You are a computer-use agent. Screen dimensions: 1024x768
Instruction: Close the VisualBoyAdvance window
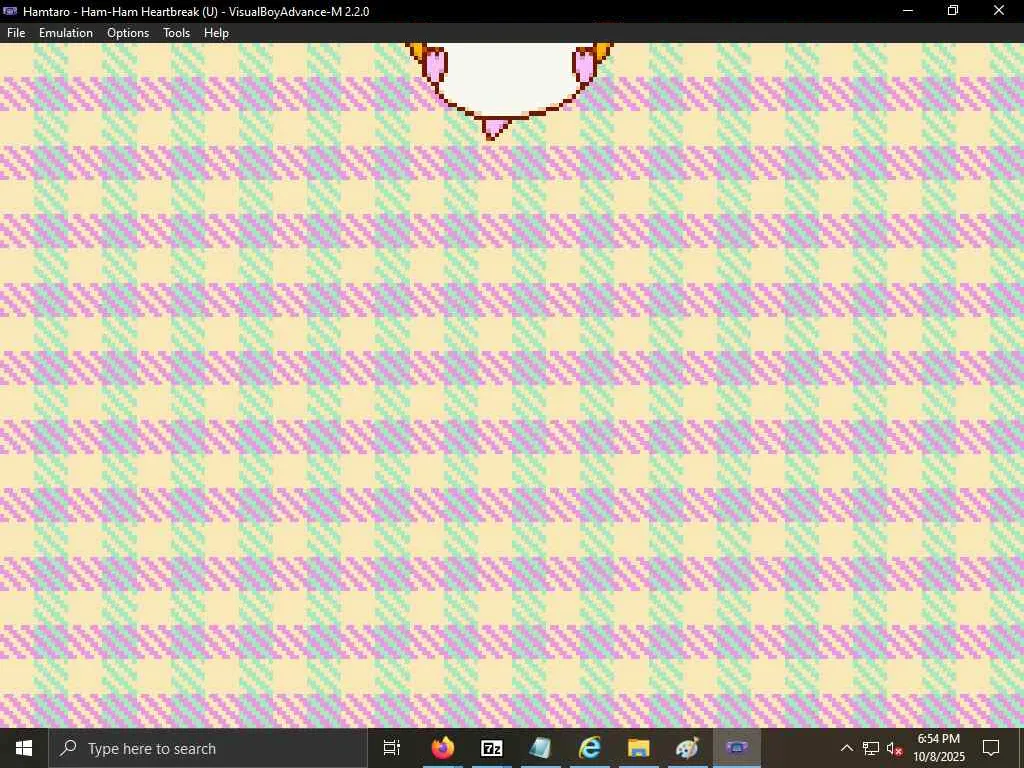(999, 11)
